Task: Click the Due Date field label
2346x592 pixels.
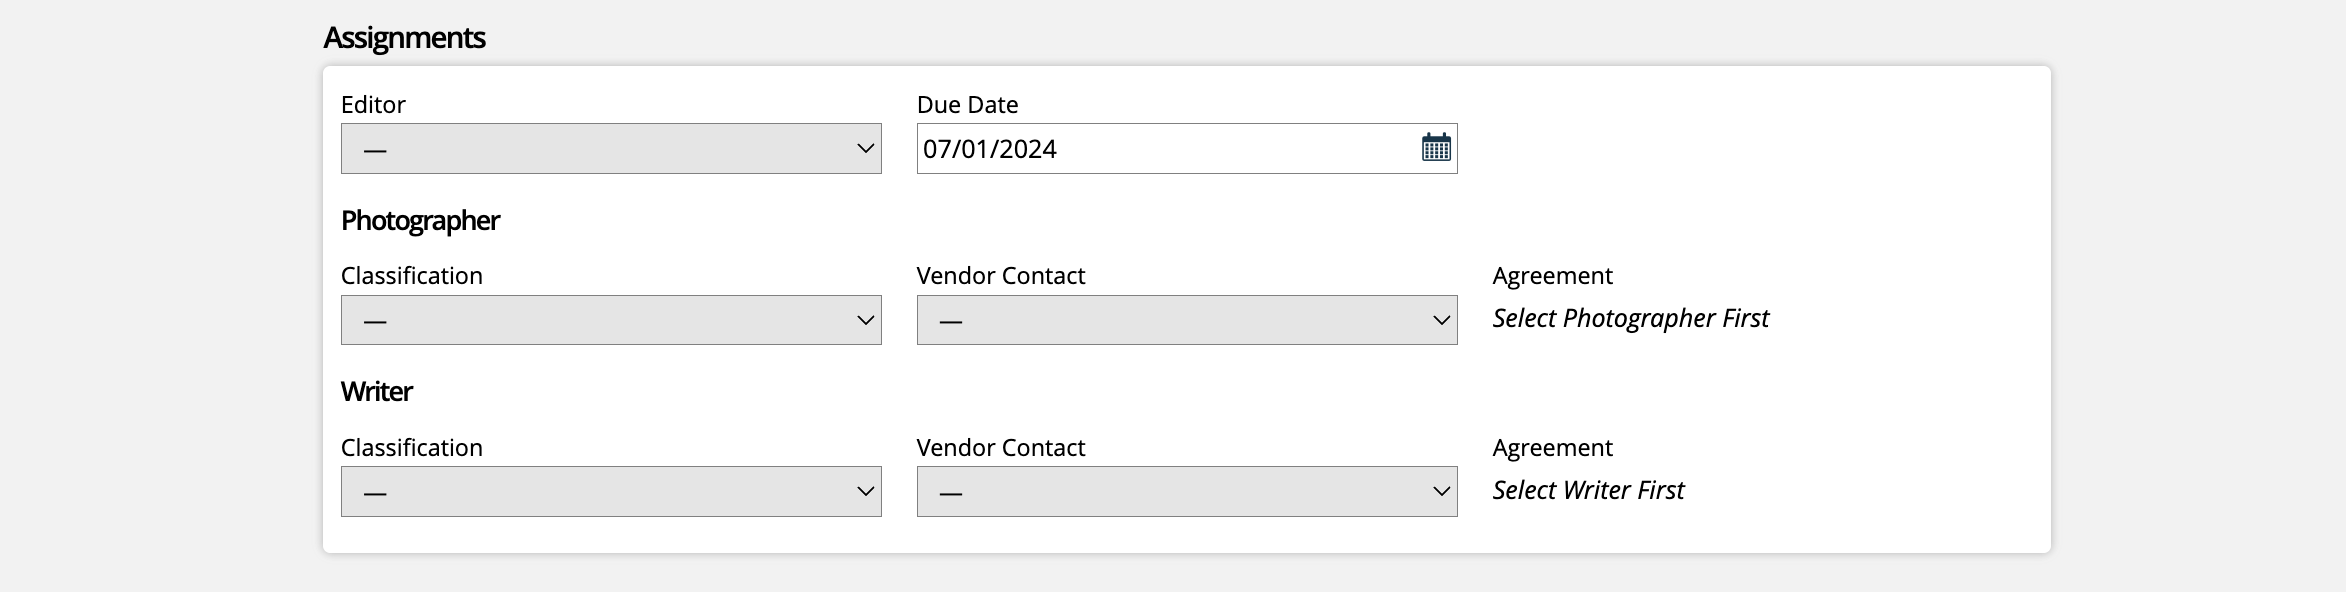Action: click(x=967, y=105)
